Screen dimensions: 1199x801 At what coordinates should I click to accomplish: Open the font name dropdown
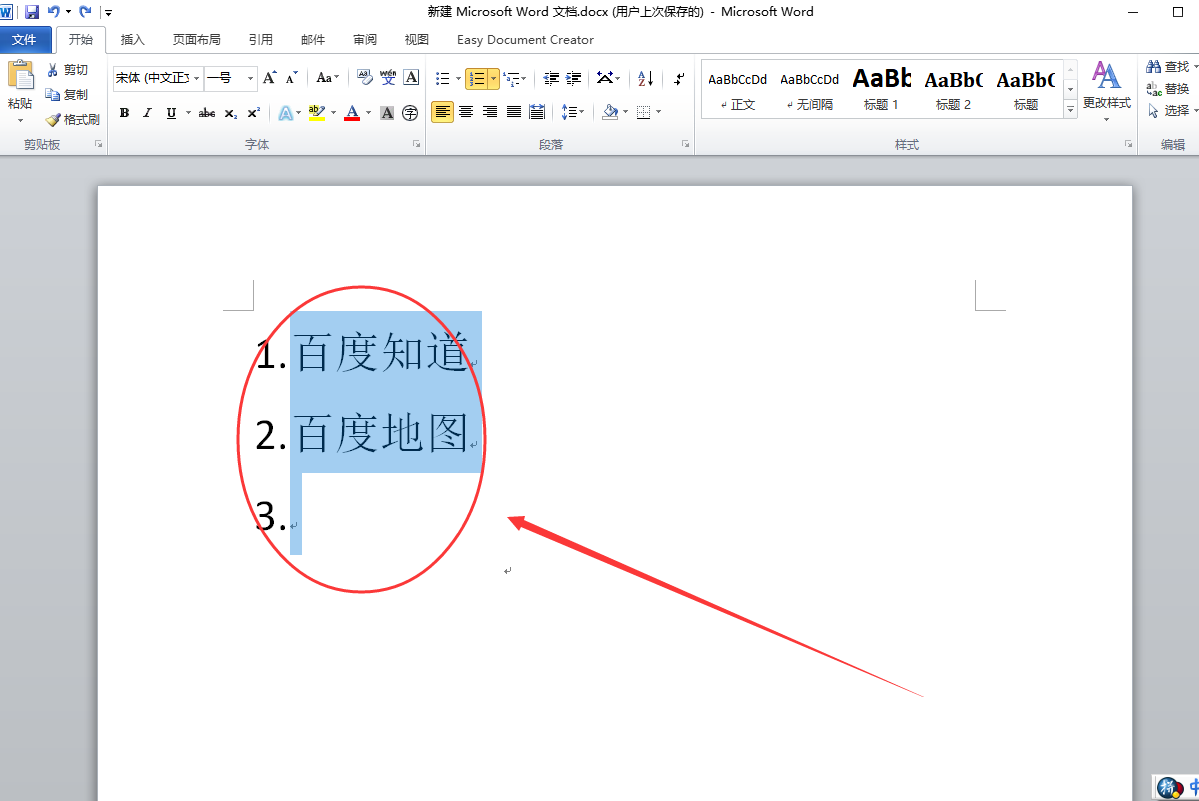click(196, 78)
